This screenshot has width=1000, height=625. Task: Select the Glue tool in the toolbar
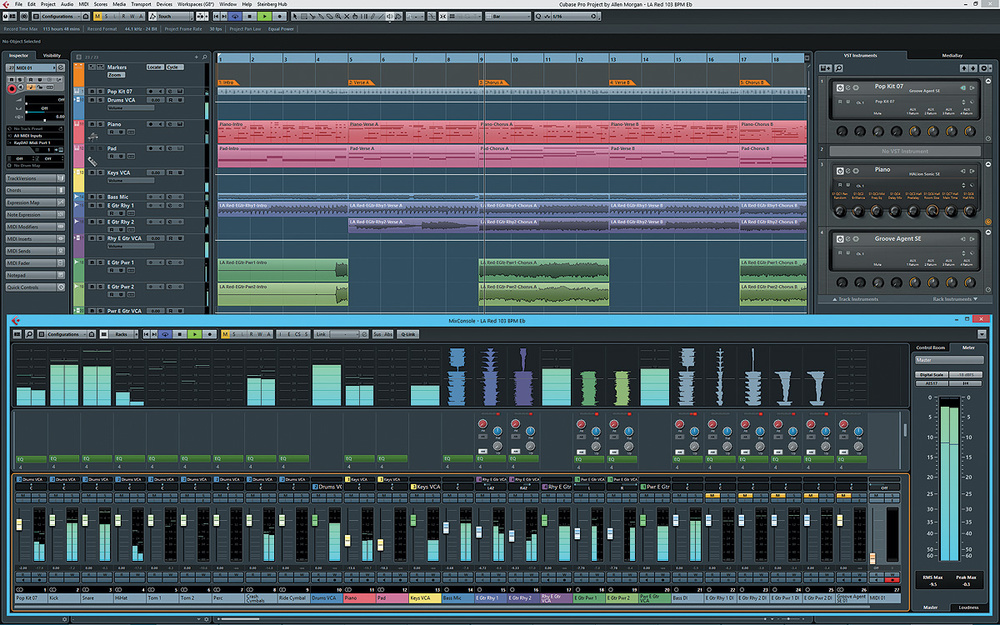[x=321, y=15]
